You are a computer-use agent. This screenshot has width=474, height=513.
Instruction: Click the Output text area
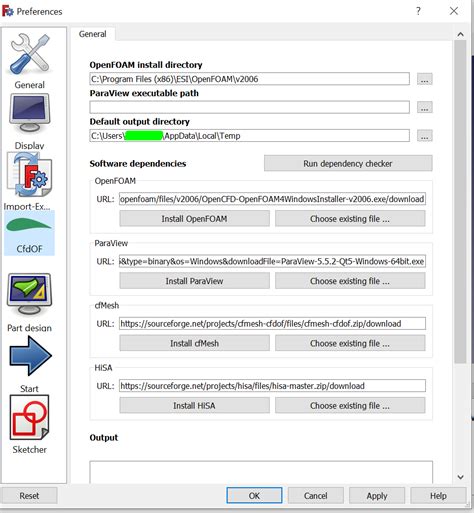261,472
